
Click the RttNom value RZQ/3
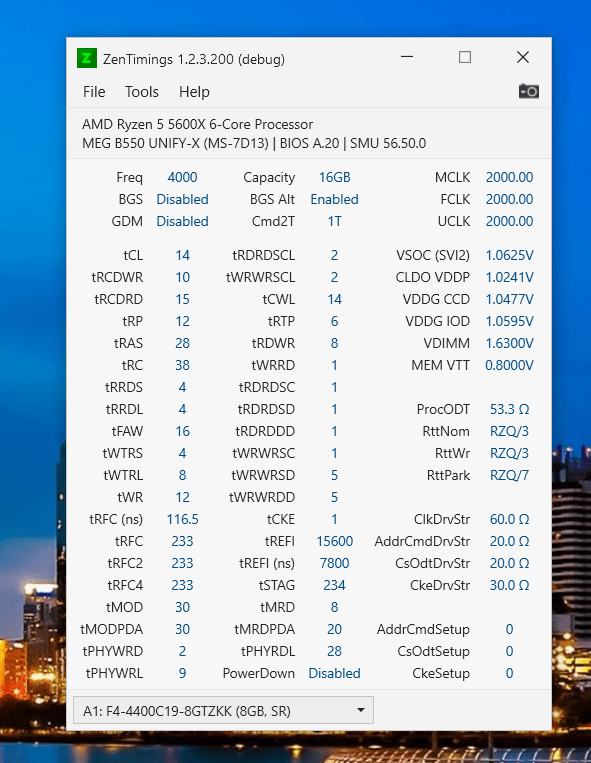(x=509, y=431)
